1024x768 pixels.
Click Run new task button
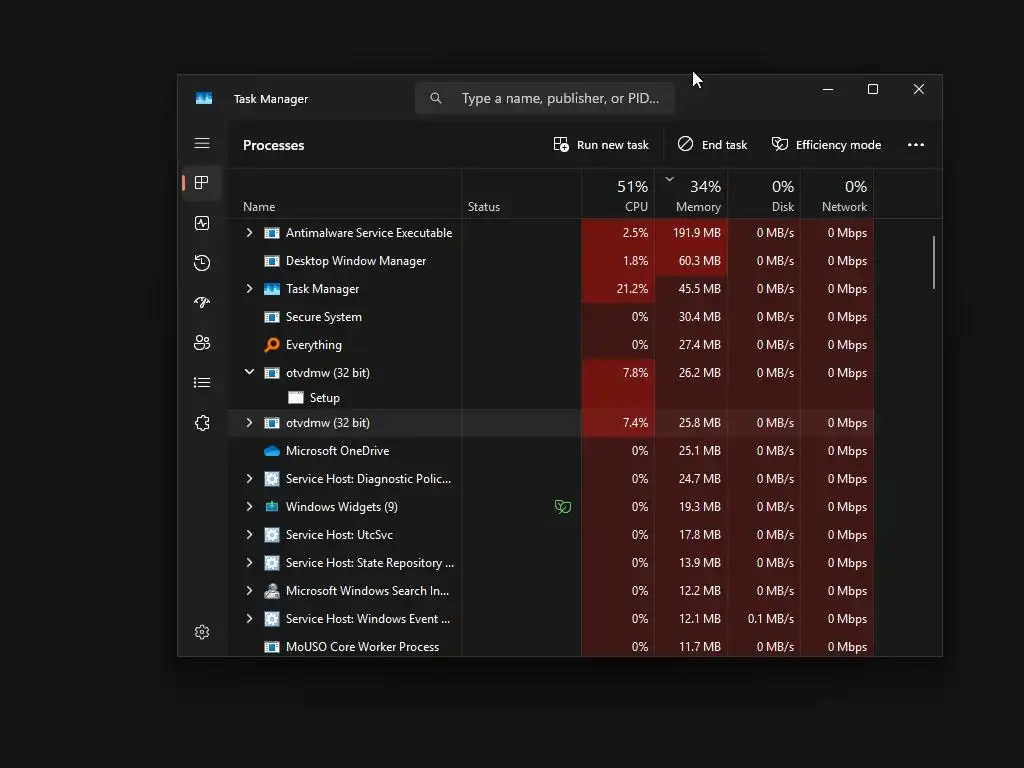point(601,145)
